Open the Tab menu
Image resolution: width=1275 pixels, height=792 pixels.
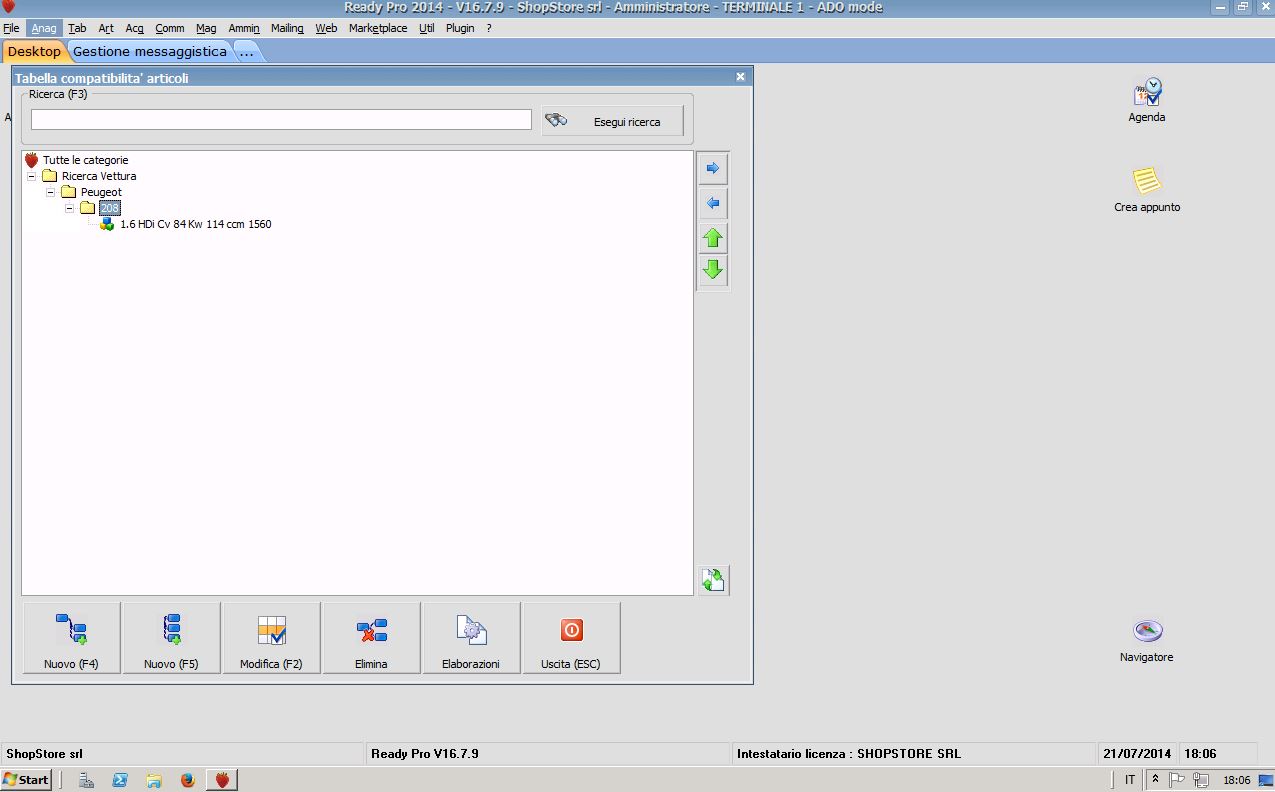tap(77, 28)
